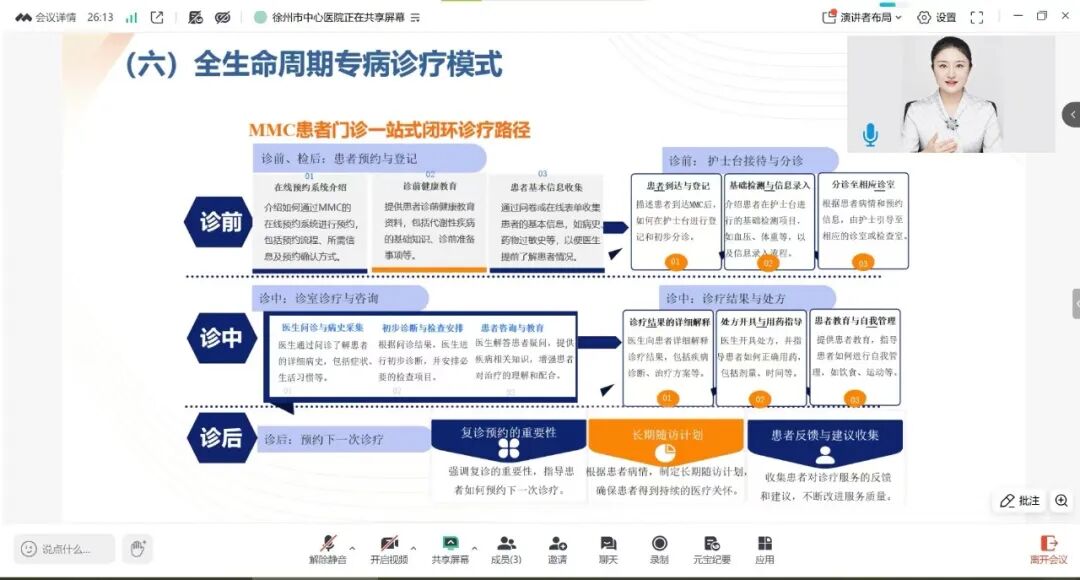Image resolution: width=1080 pixels, height=580 pixels.
Task: Click the magnifier zoom-in icon beside 批注
Action: pos(1061,501)
